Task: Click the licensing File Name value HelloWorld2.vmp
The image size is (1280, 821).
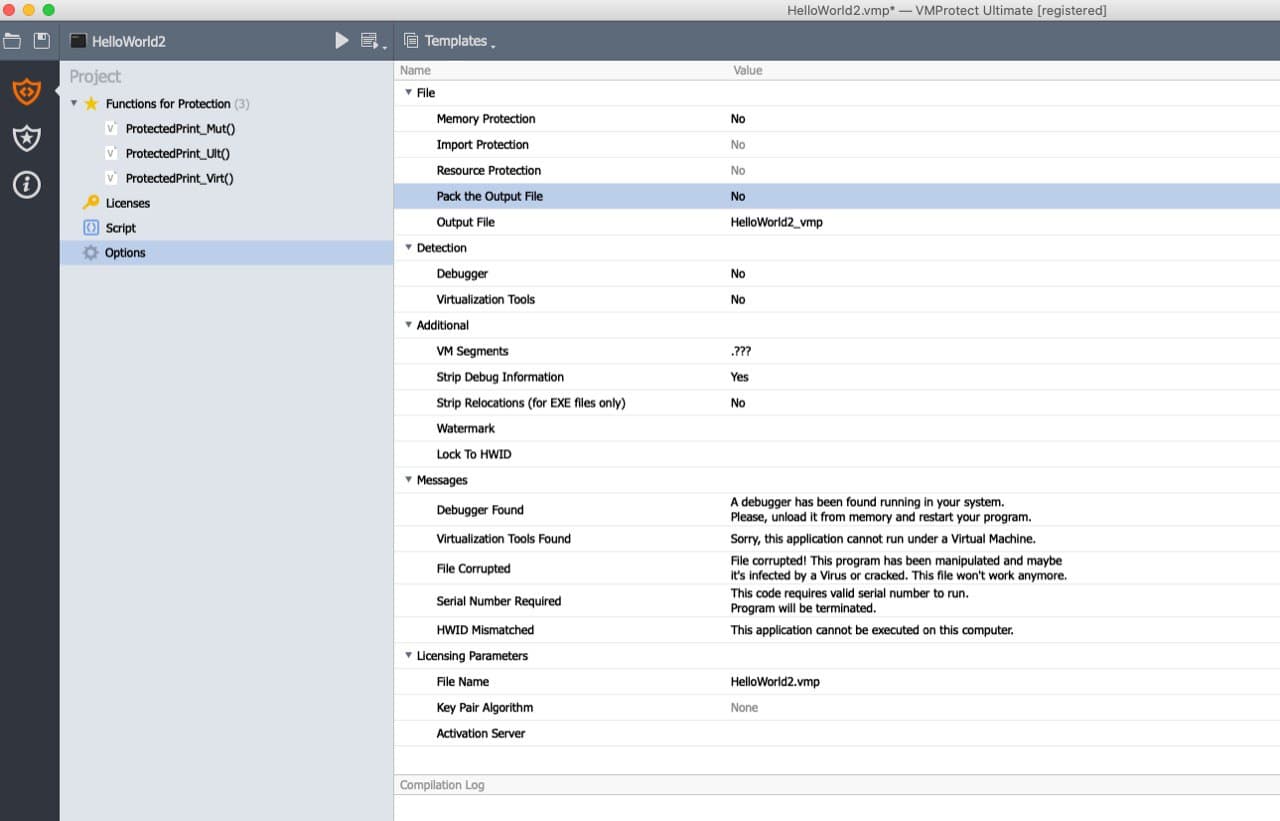Action: pyautogui.click(x=775, y=682)
